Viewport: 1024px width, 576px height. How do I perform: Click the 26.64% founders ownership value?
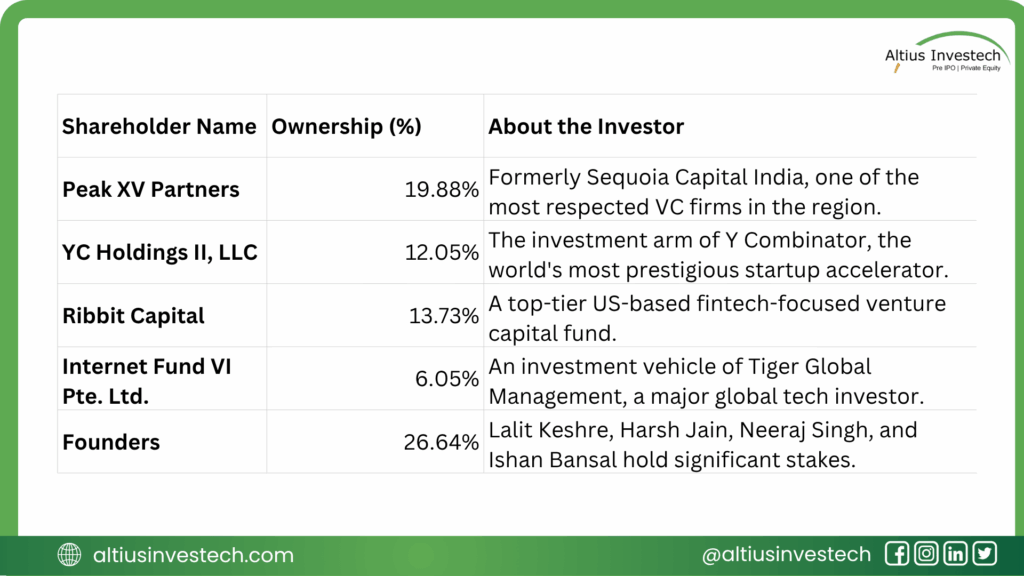coord(442,442)
